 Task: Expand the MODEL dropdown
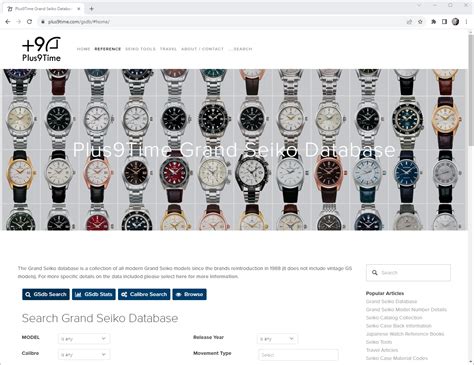tap(84, 339)
